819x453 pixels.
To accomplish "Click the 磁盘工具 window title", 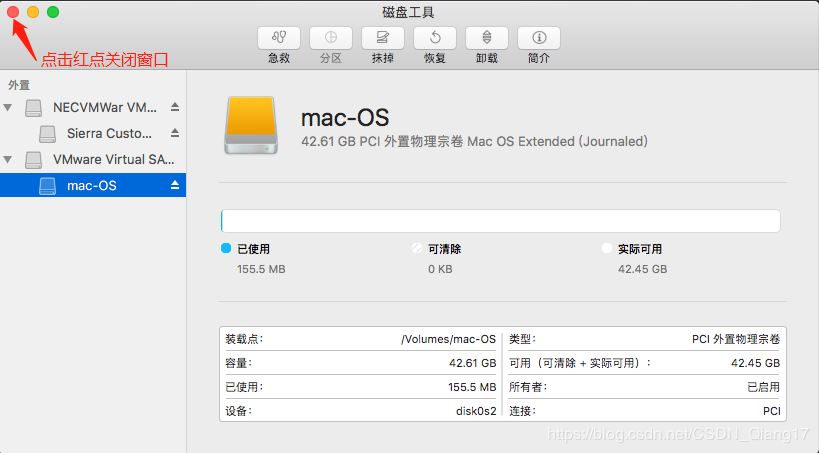I will tap(408, 12).
